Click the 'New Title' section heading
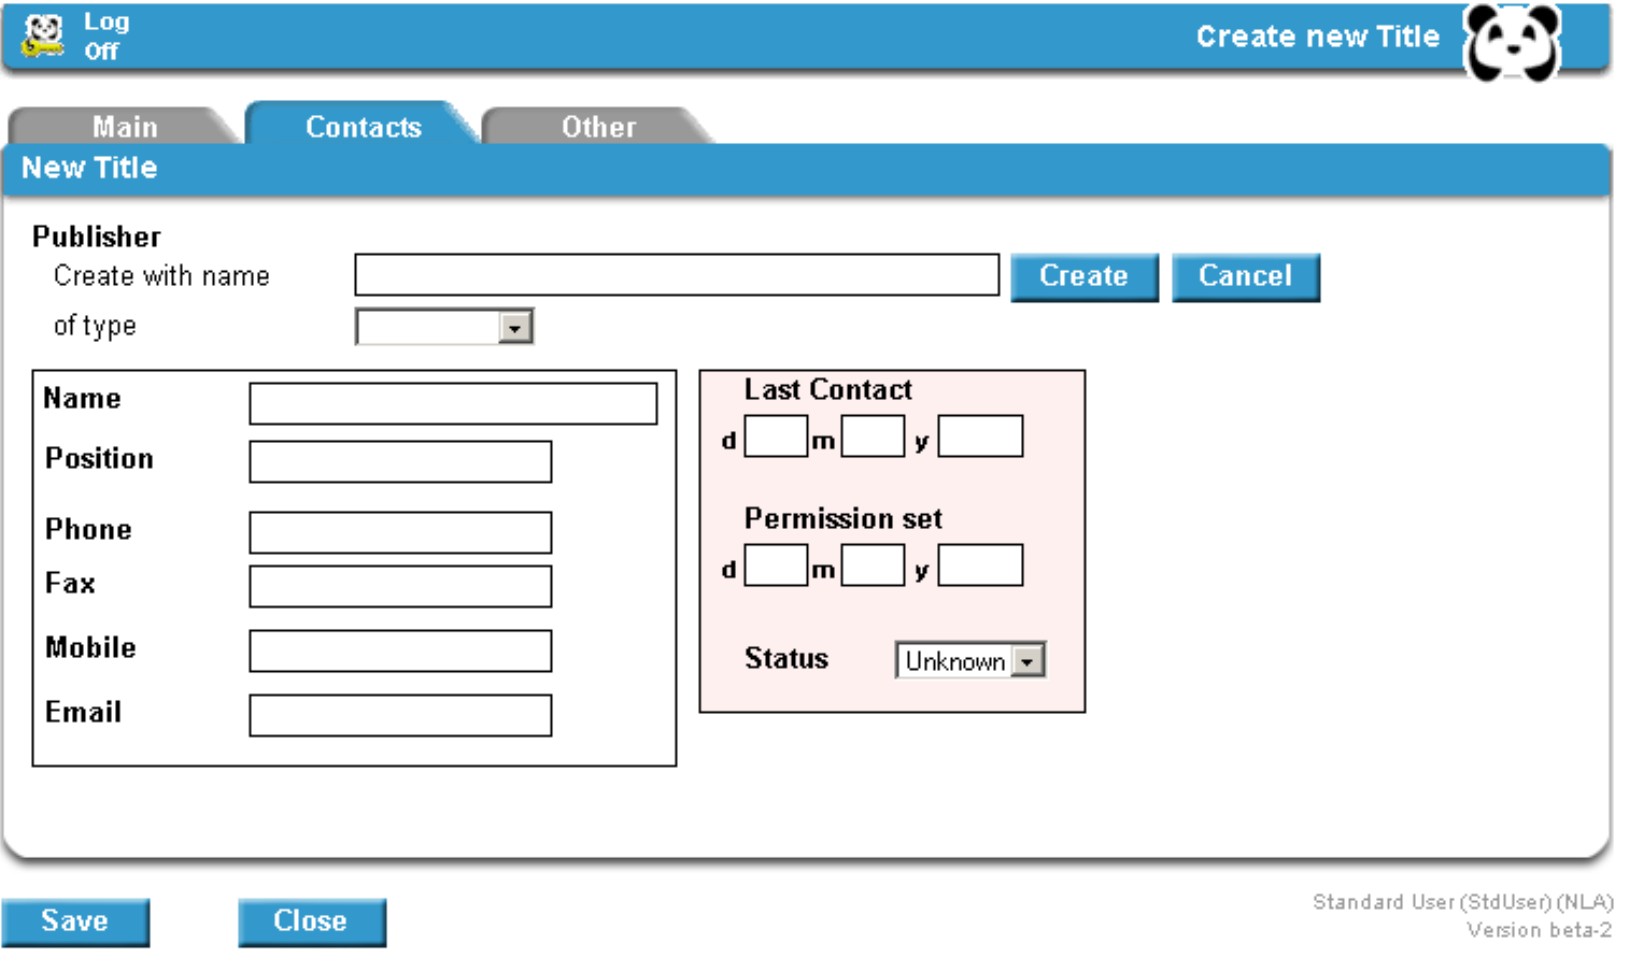 tap(90, 168)
